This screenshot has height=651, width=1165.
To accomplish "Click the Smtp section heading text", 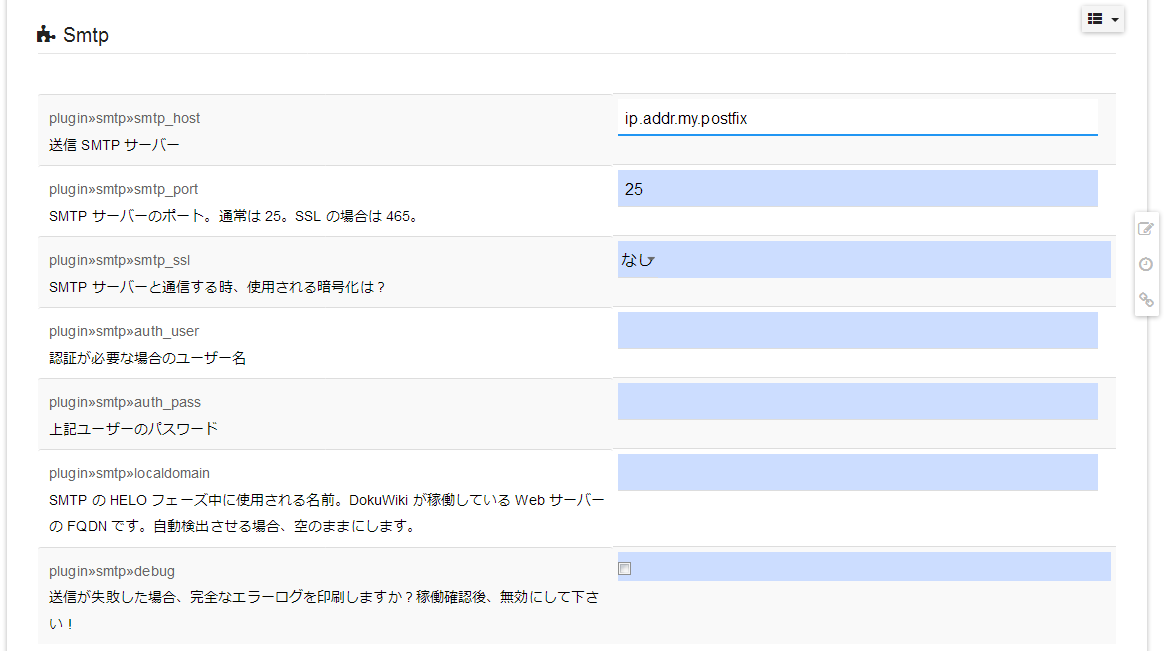I will point(86,36).
